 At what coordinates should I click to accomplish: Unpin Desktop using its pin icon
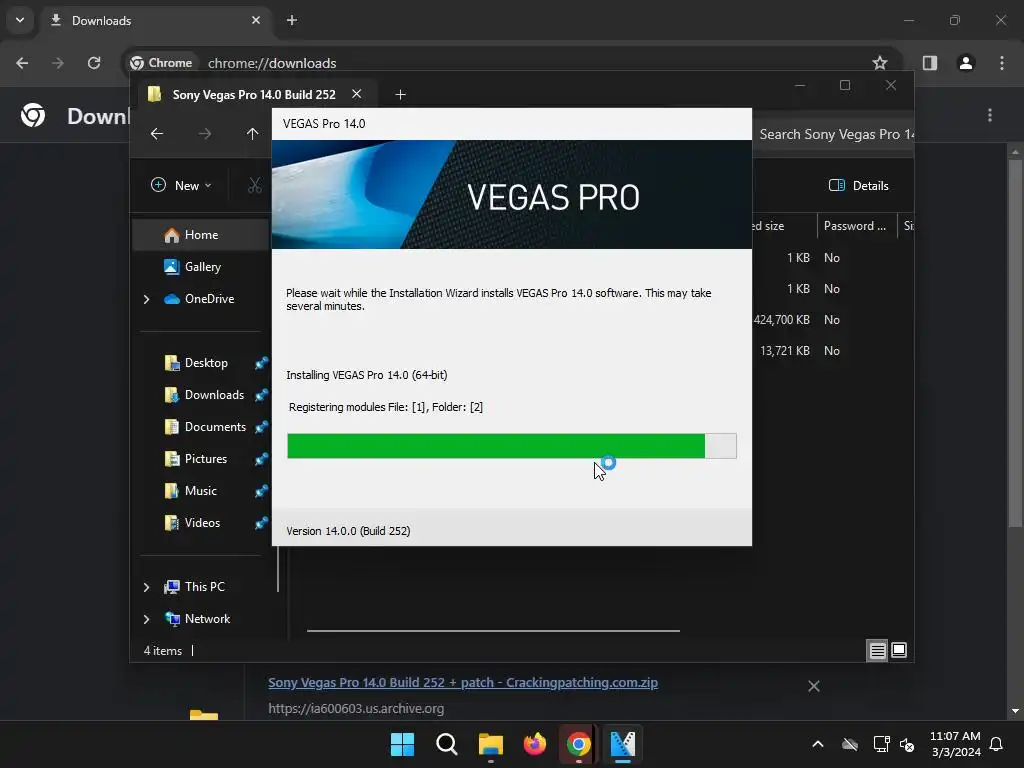coord(261,363)
